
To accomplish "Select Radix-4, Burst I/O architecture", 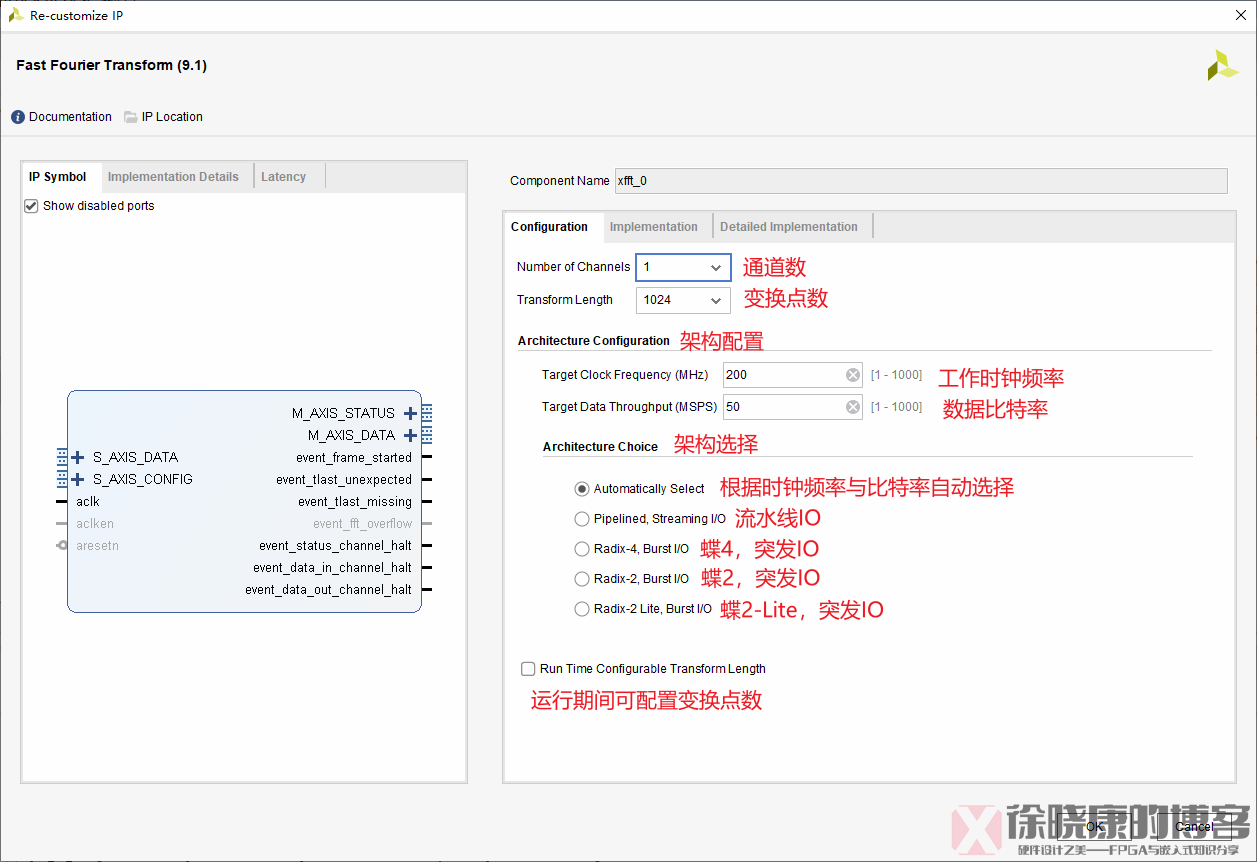I will [581, 548].
